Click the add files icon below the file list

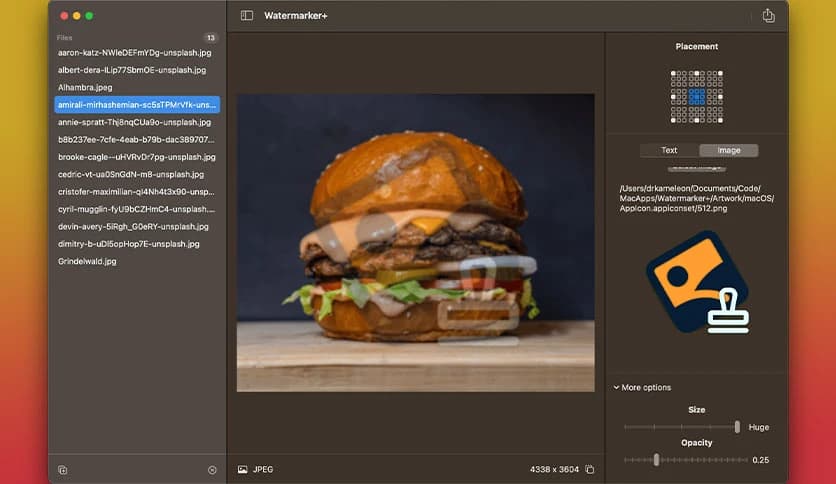point(62,470)
